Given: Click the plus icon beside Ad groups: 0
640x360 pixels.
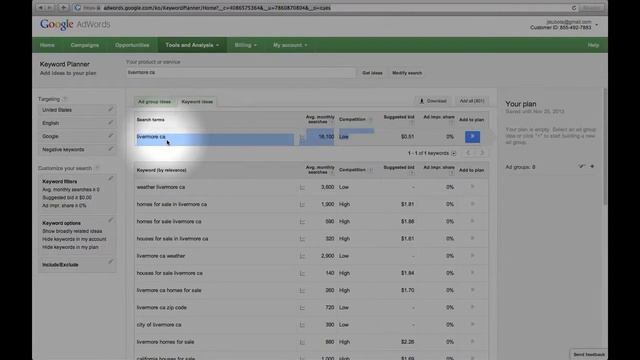Looking at the screenshot, I should tap(592, 167).
